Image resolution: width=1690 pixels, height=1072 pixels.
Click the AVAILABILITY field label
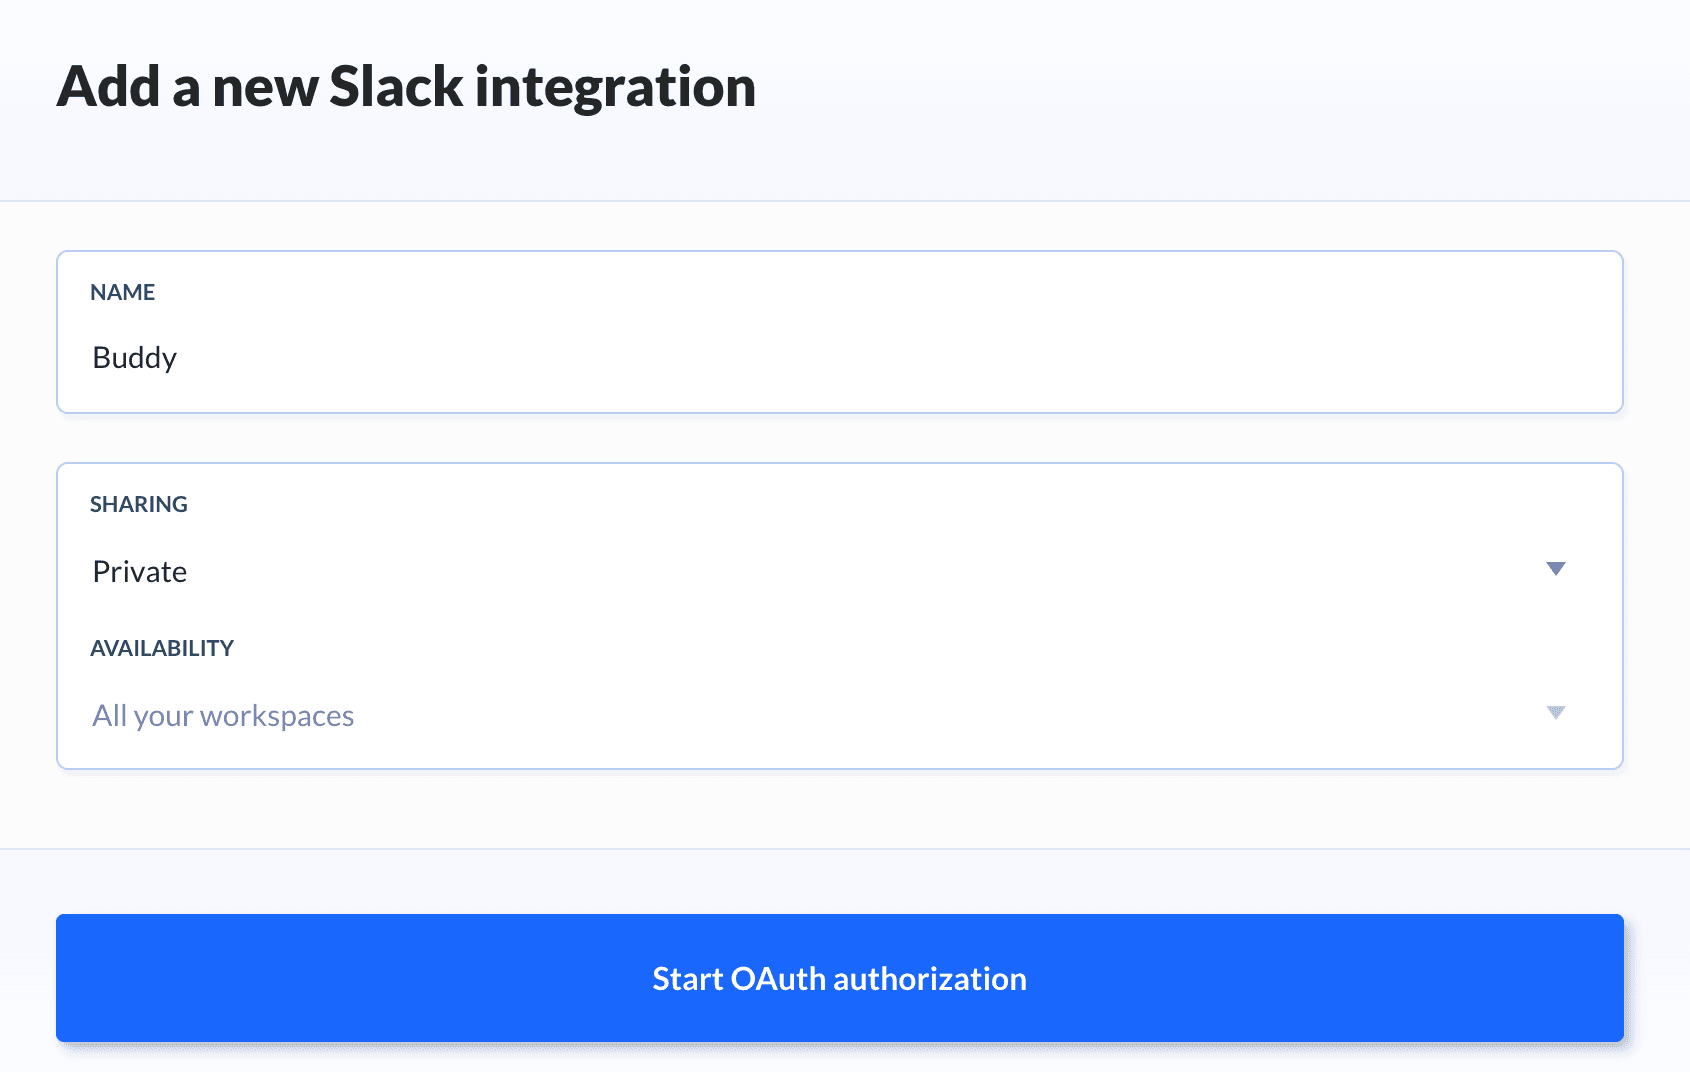pos(162,648)
